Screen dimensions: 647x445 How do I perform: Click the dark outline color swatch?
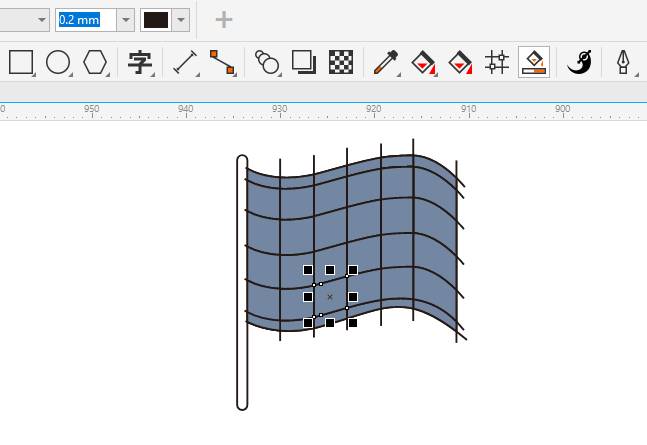156,20
